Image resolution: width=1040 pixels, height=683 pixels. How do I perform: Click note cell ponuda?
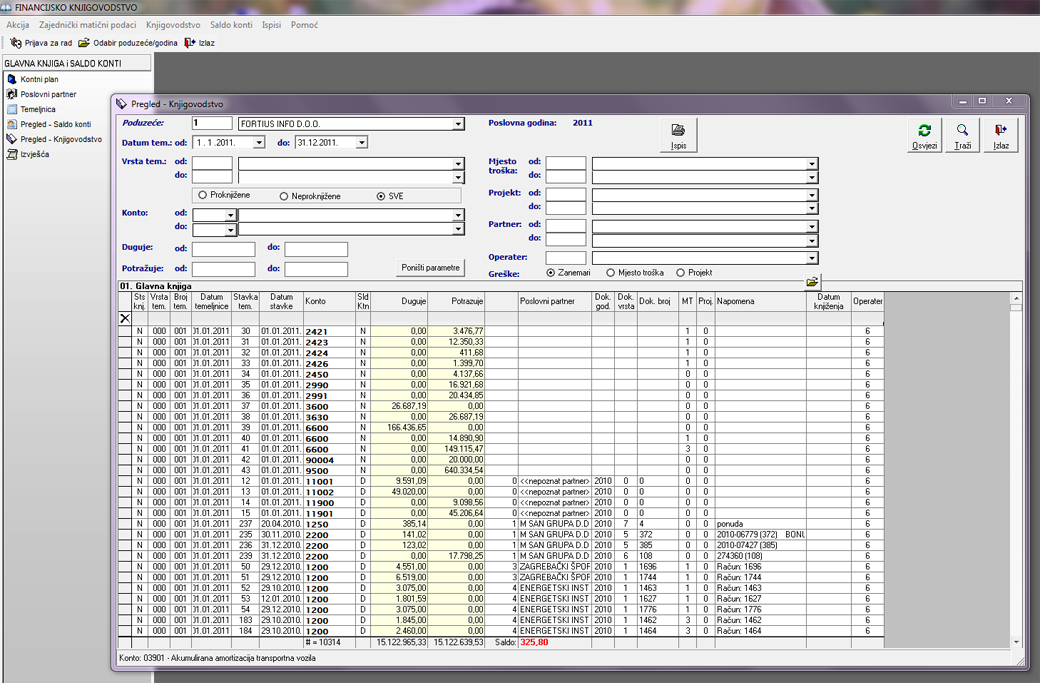[760, 524]
